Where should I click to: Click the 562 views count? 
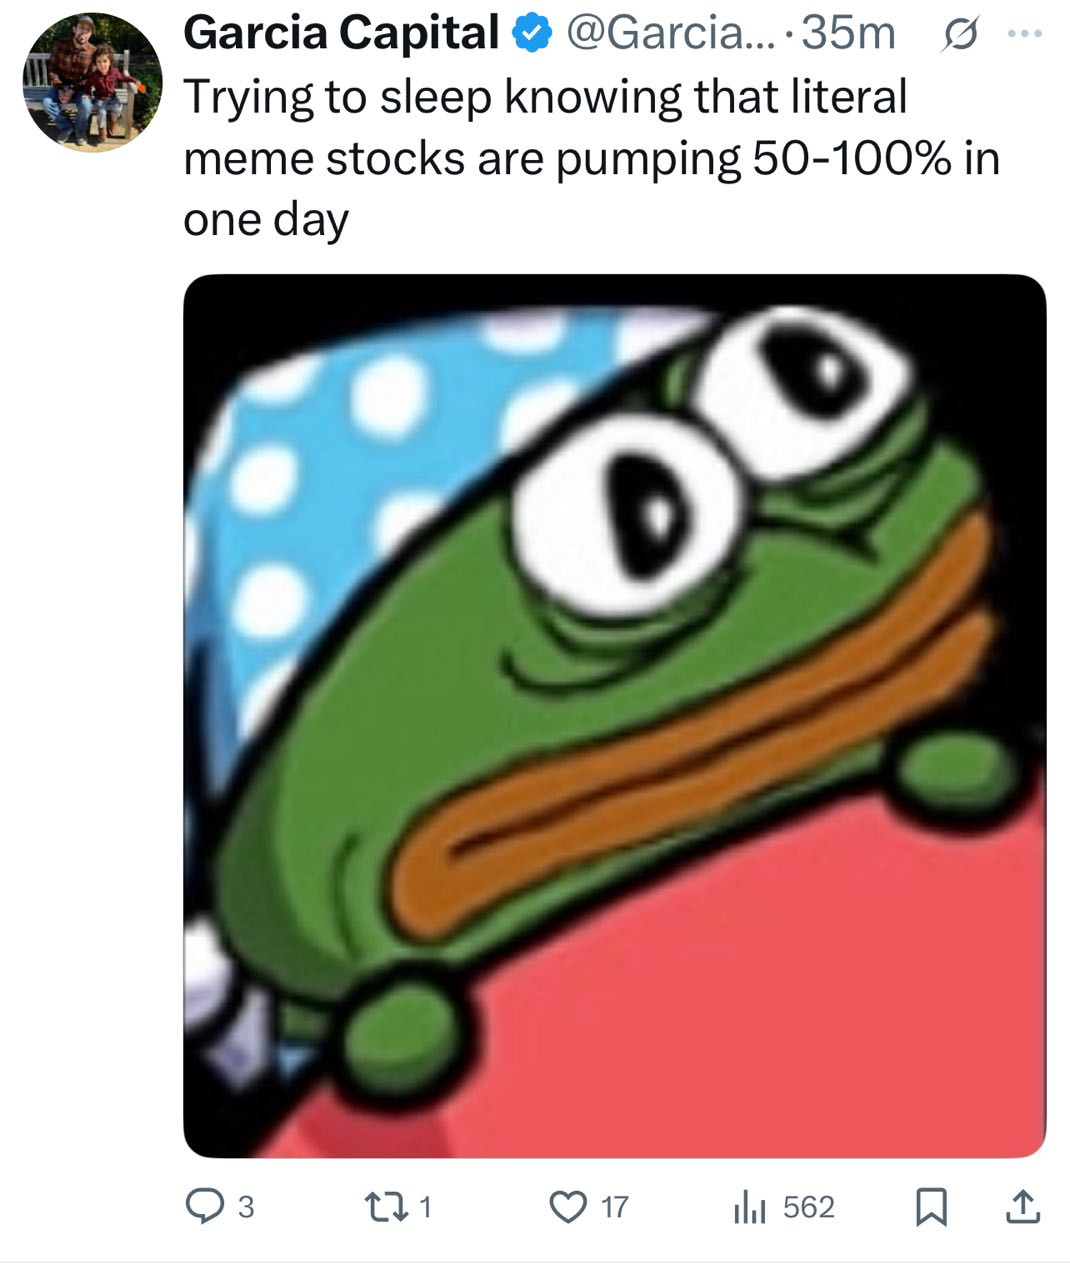point(808,1208)
